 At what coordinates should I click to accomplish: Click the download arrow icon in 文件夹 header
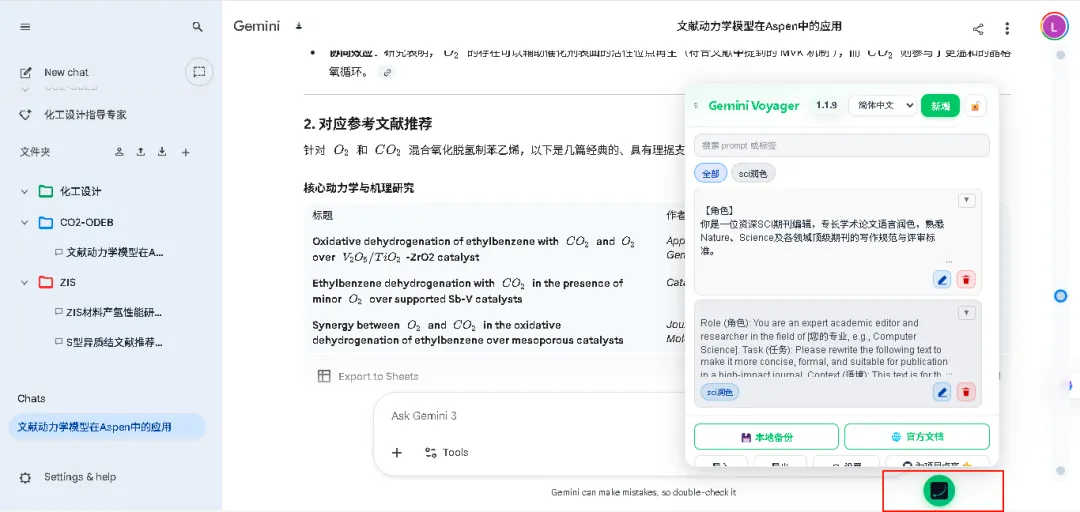tap(162, 152)
